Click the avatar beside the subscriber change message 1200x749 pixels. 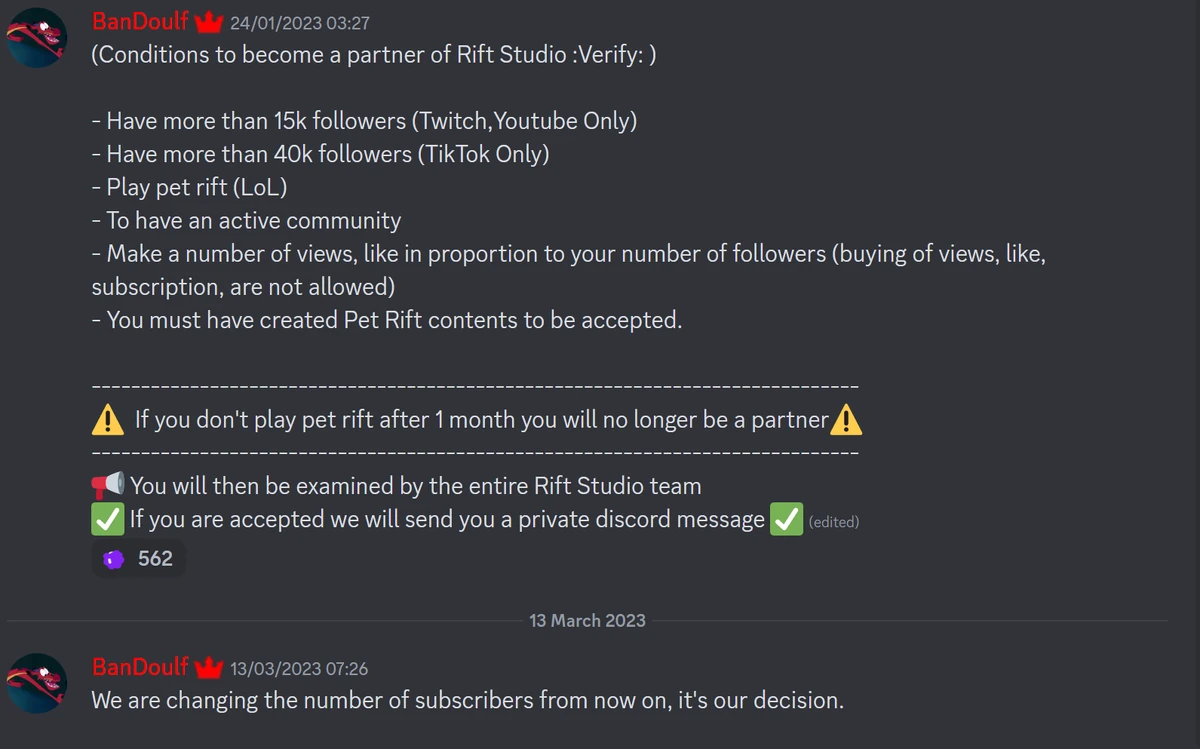(36, 683)
